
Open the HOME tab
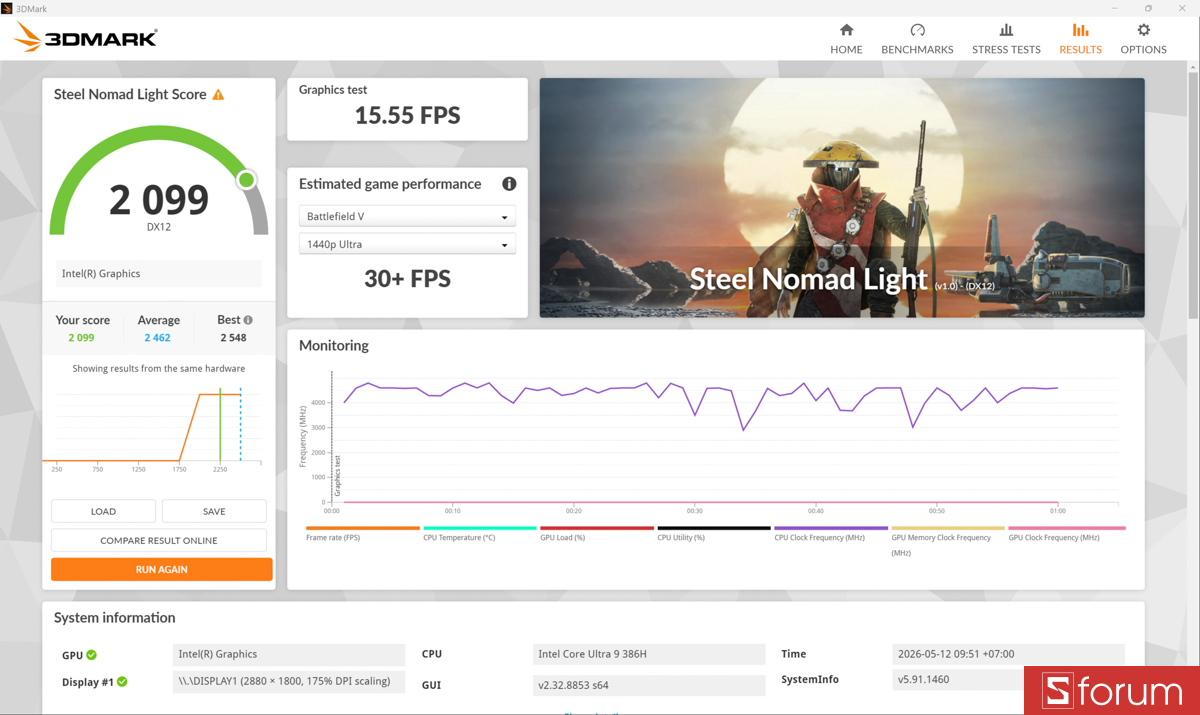846,39
